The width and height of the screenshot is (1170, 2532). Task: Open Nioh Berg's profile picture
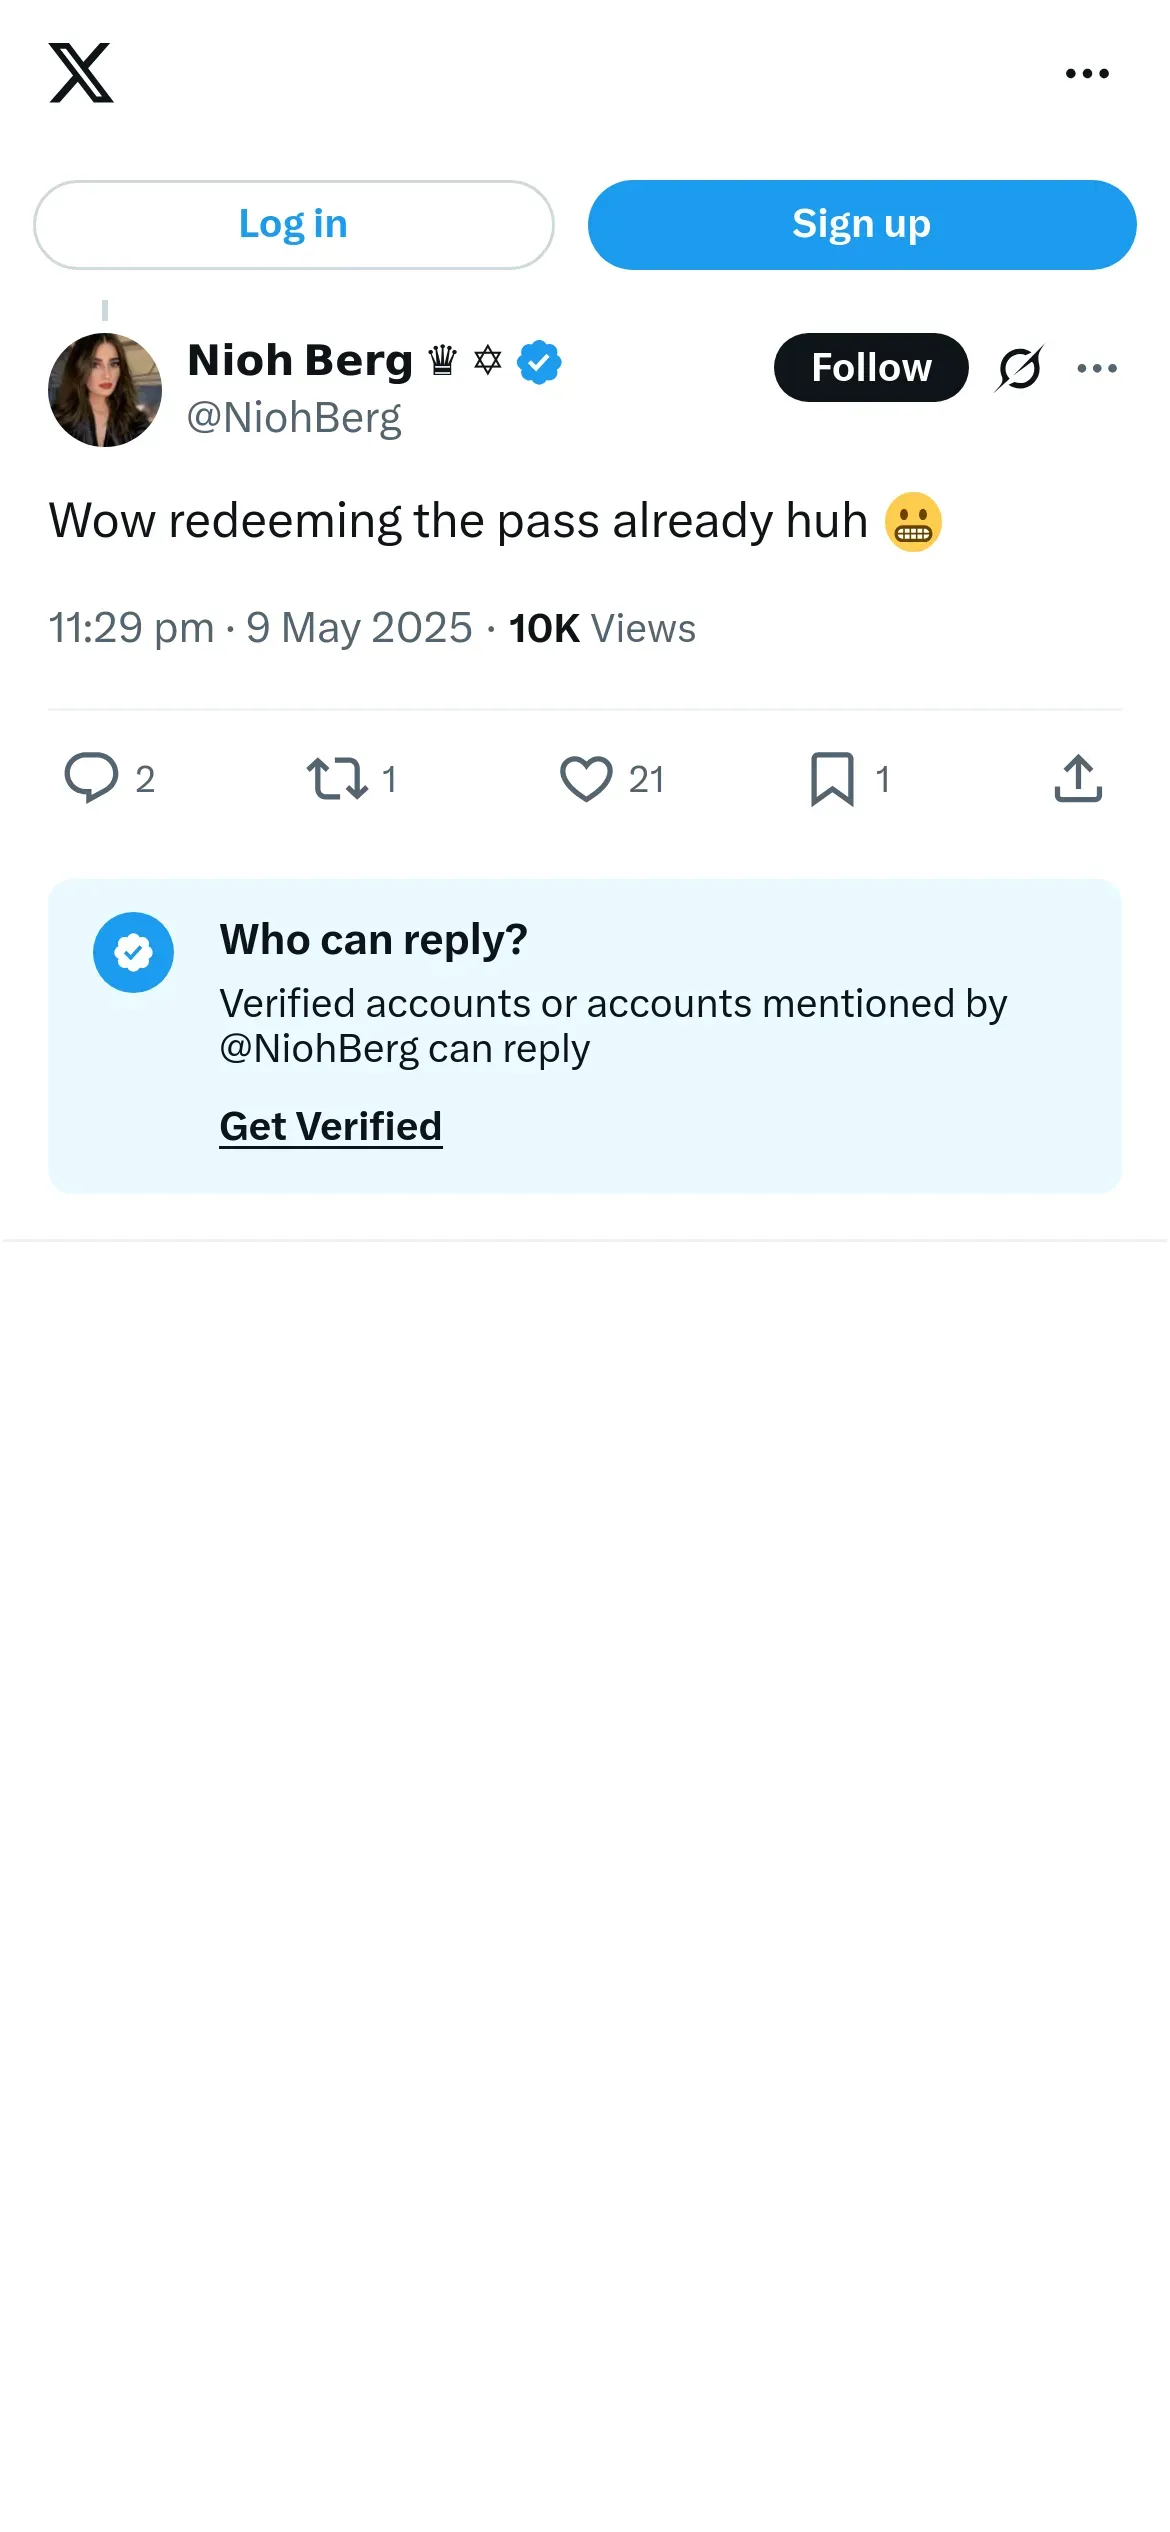click(x=105, y=390)
